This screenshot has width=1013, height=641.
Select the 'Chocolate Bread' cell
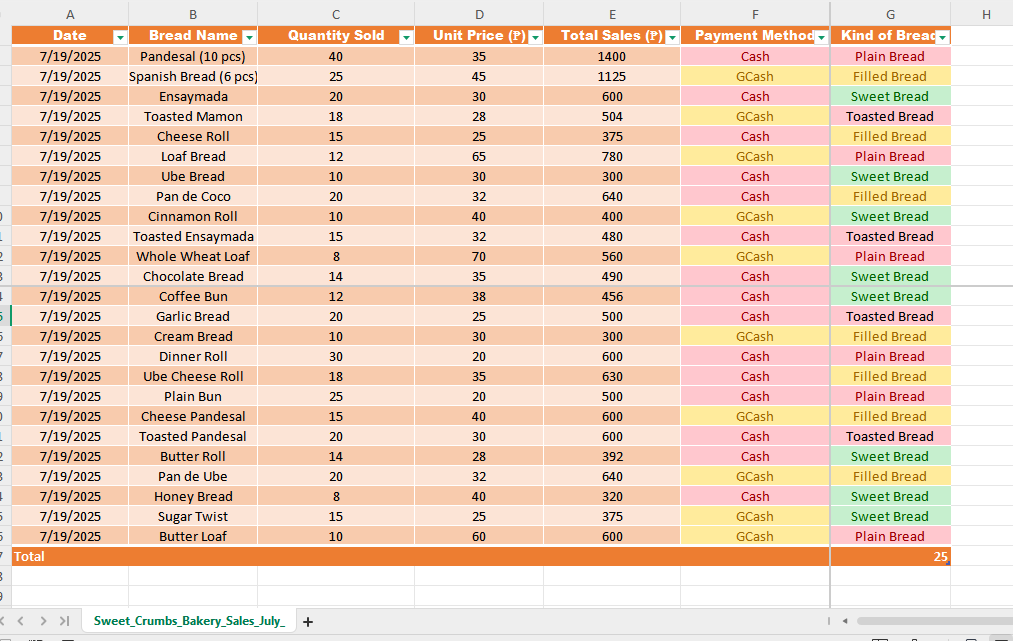point(193,277)
